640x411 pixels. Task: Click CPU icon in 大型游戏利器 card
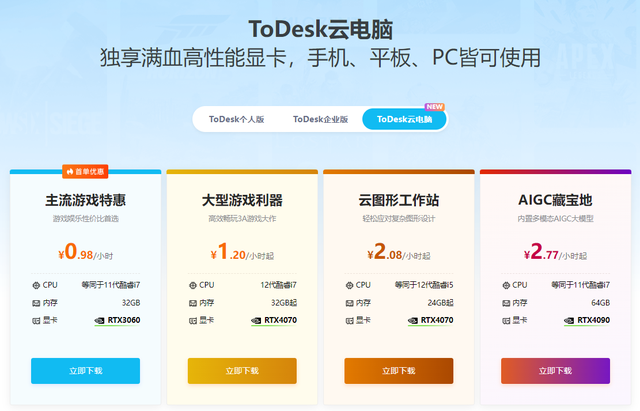pyautogui.click(x=193, y=285)
